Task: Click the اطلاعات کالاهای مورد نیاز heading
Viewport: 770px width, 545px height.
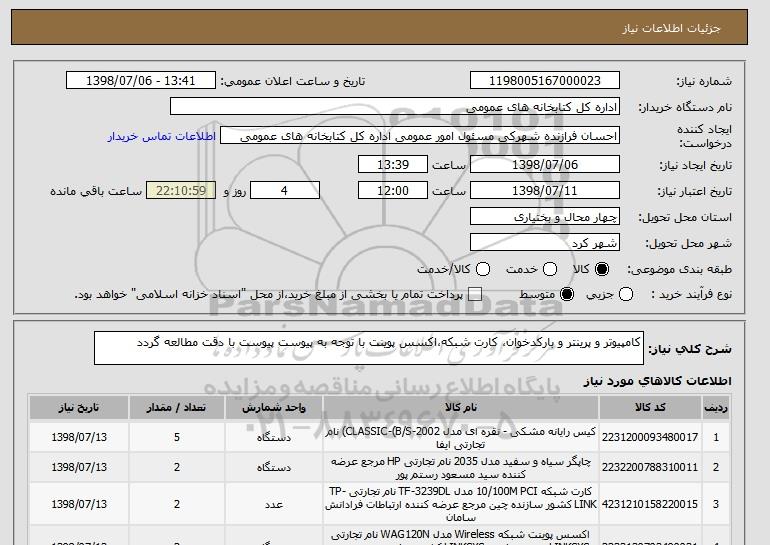Action: (x=658, y=381)
